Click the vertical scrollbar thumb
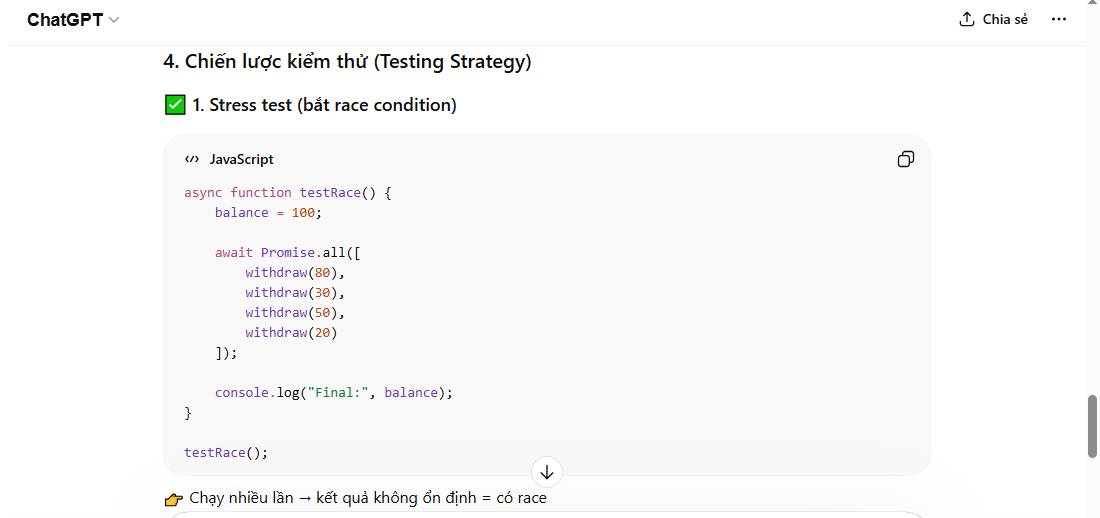 click(1092, 426)
